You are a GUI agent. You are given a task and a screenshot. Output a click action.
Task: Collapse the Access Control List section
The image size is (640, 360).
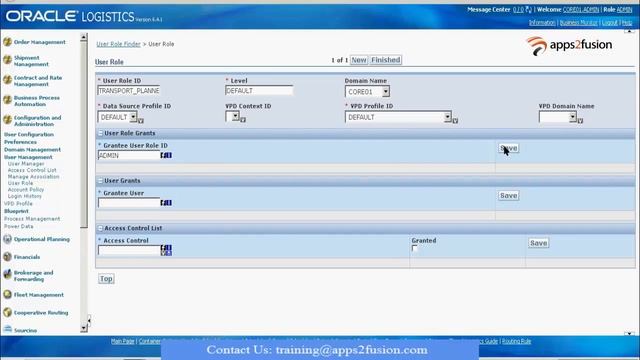tap(100, 228)
